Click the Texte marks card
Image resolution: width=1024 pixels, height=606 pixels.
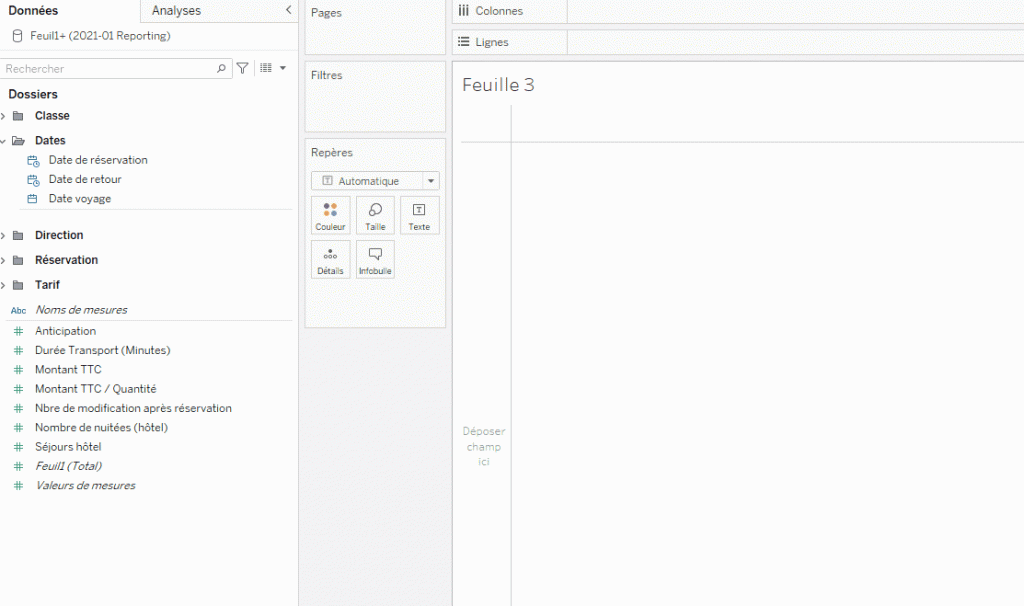click(x=419, y=215)
